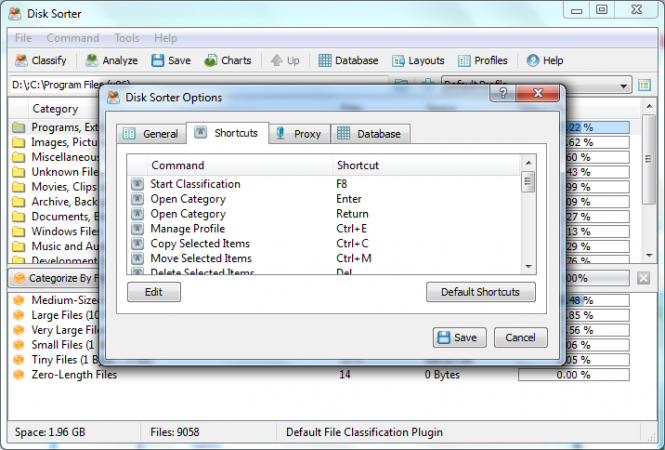The width and height of the screenshot is (665, 450).
Task: Click Save in the options dialog
Action: tap(459, 338)
